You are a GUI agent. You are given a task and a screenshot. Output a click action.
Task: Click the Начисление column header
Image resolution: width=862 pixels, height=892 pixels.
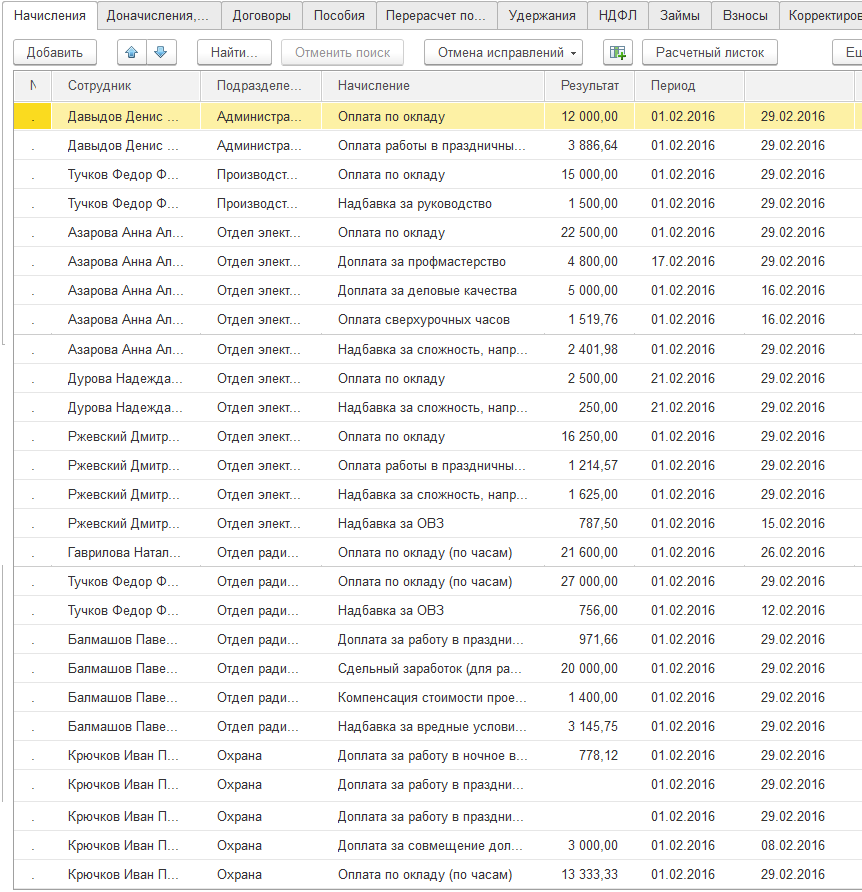[x=374, y=86]
